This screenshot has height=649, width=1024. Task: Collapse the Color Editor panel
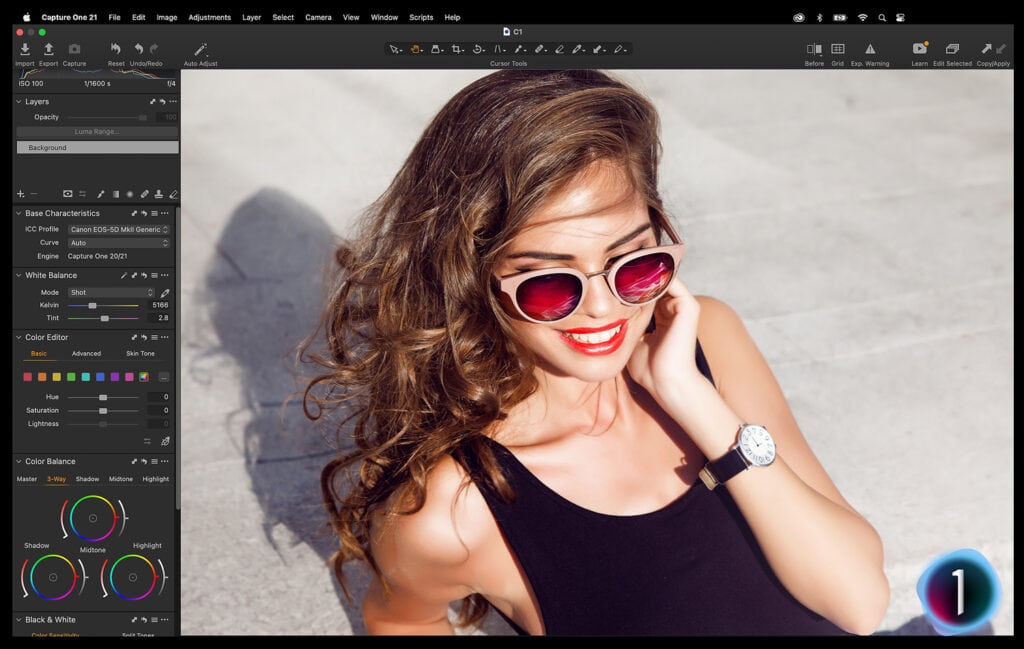point(18,338)
